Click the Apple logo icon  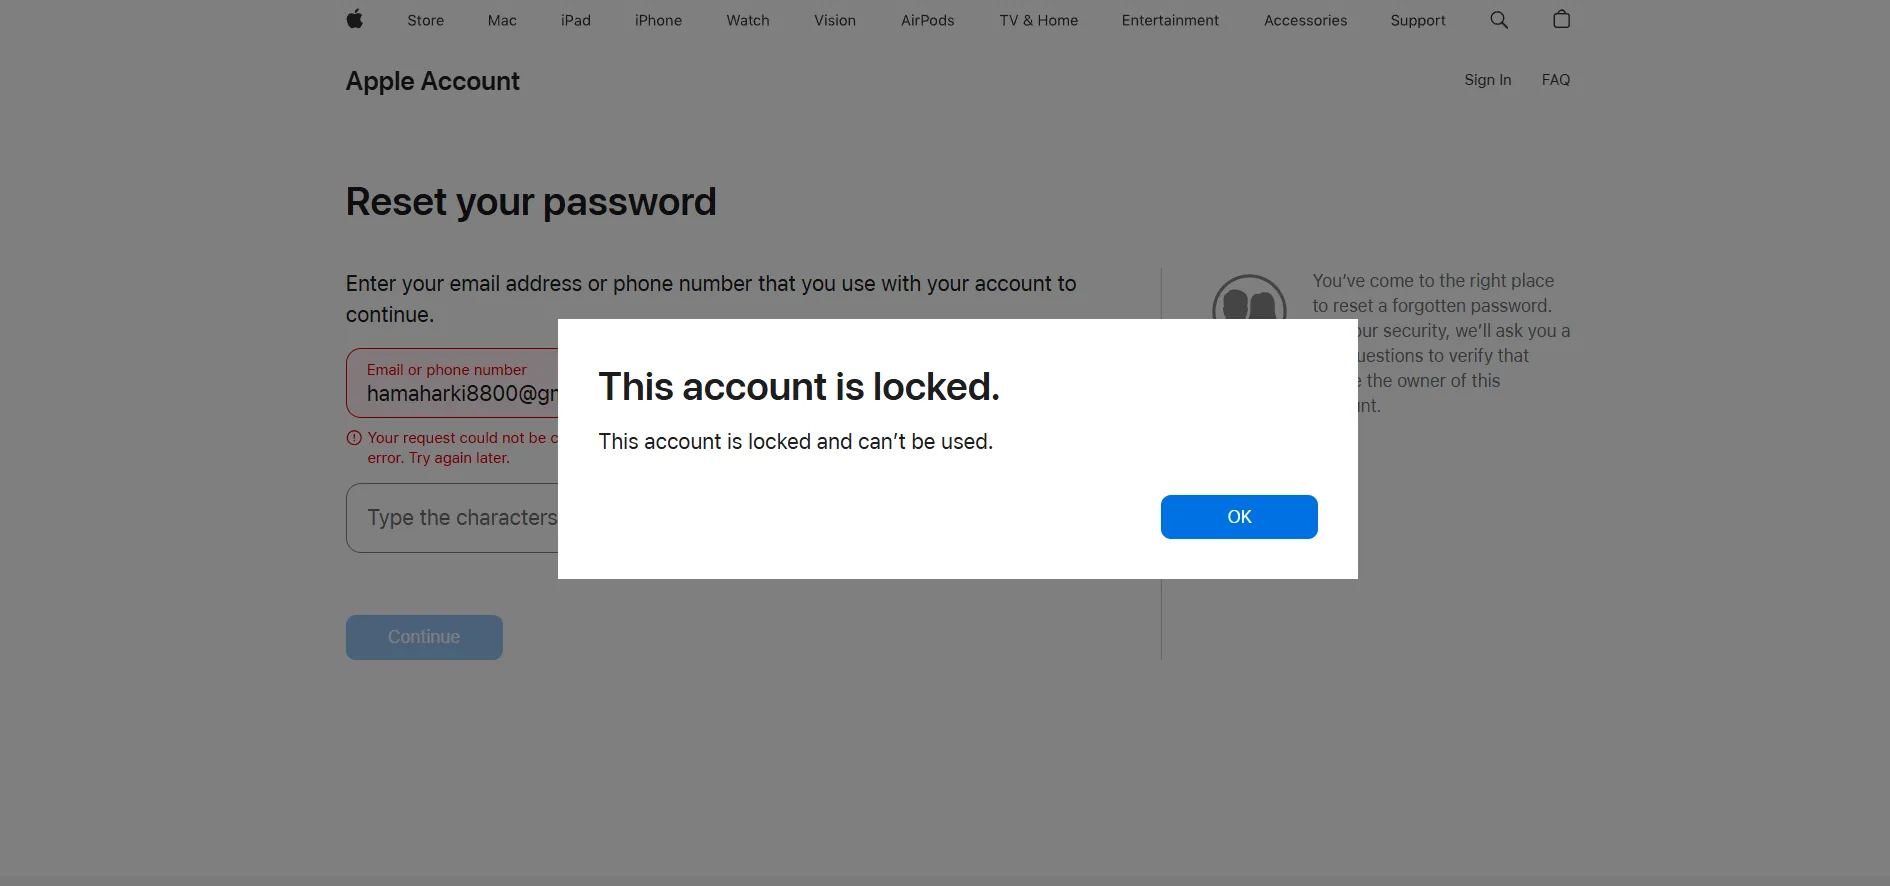coord(354,19)
